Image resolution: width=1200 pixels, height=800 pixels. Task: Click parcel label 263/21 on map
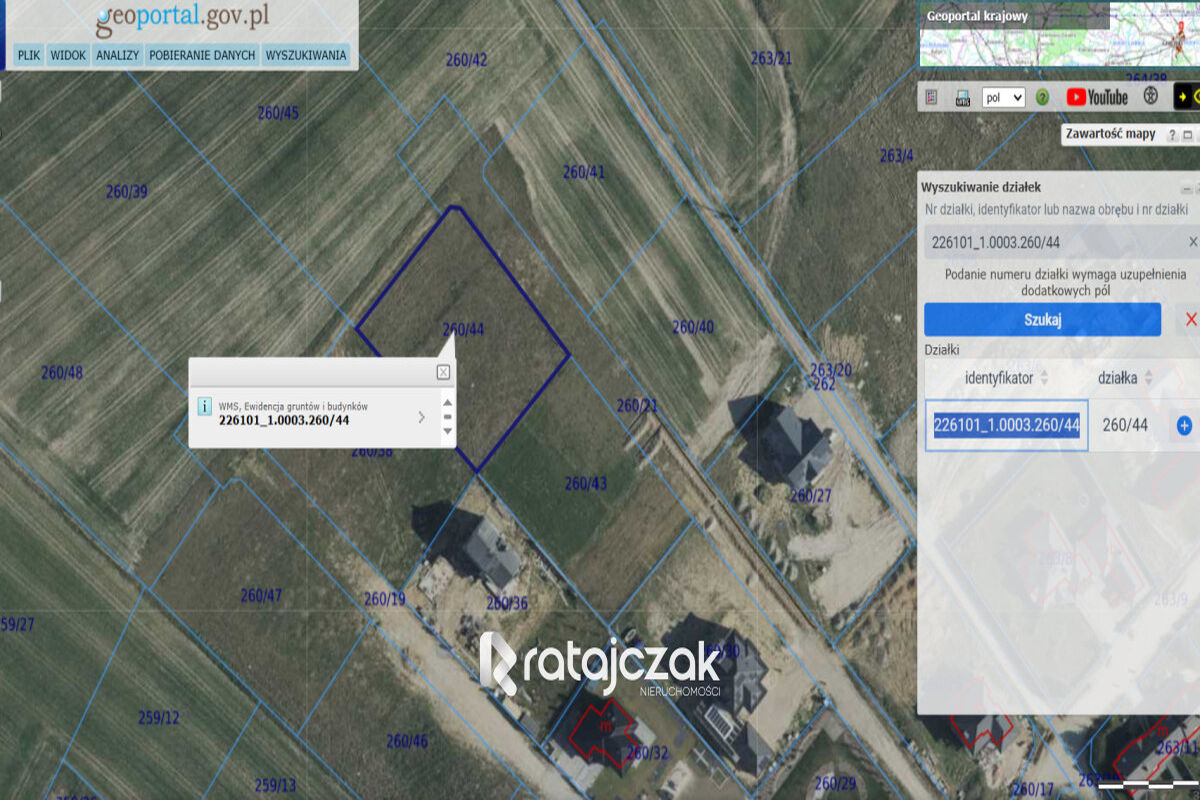(x=771, y=58)
